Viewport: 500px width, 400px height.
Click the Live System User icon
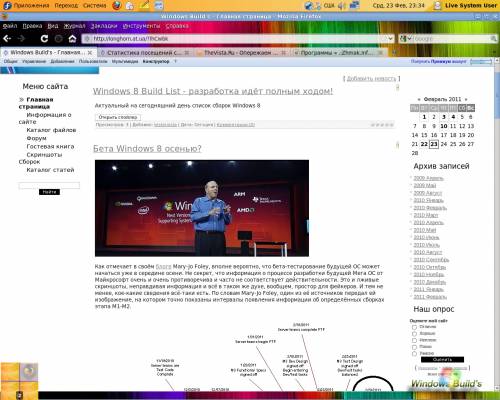(437, 5)
